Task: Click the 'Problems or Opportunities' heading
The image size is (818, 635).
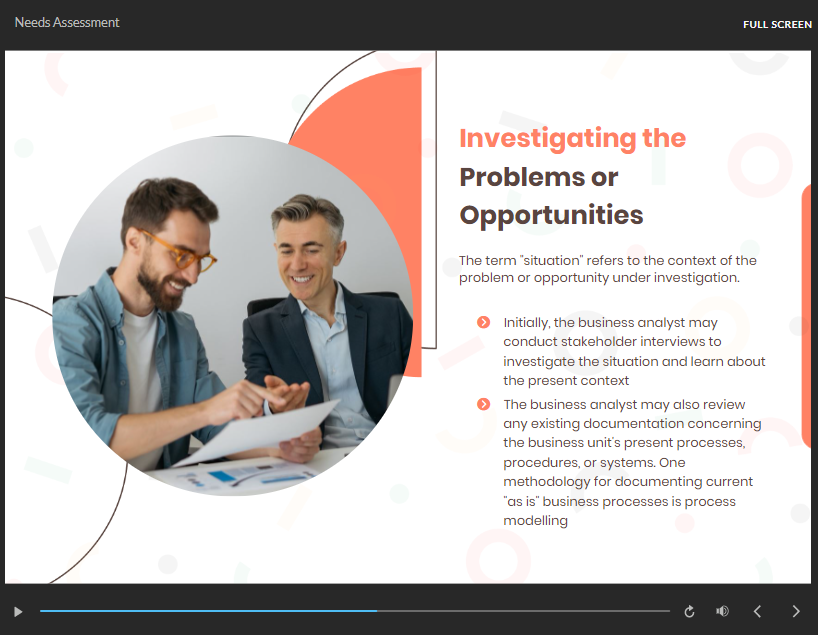Action: pos(550,196)
